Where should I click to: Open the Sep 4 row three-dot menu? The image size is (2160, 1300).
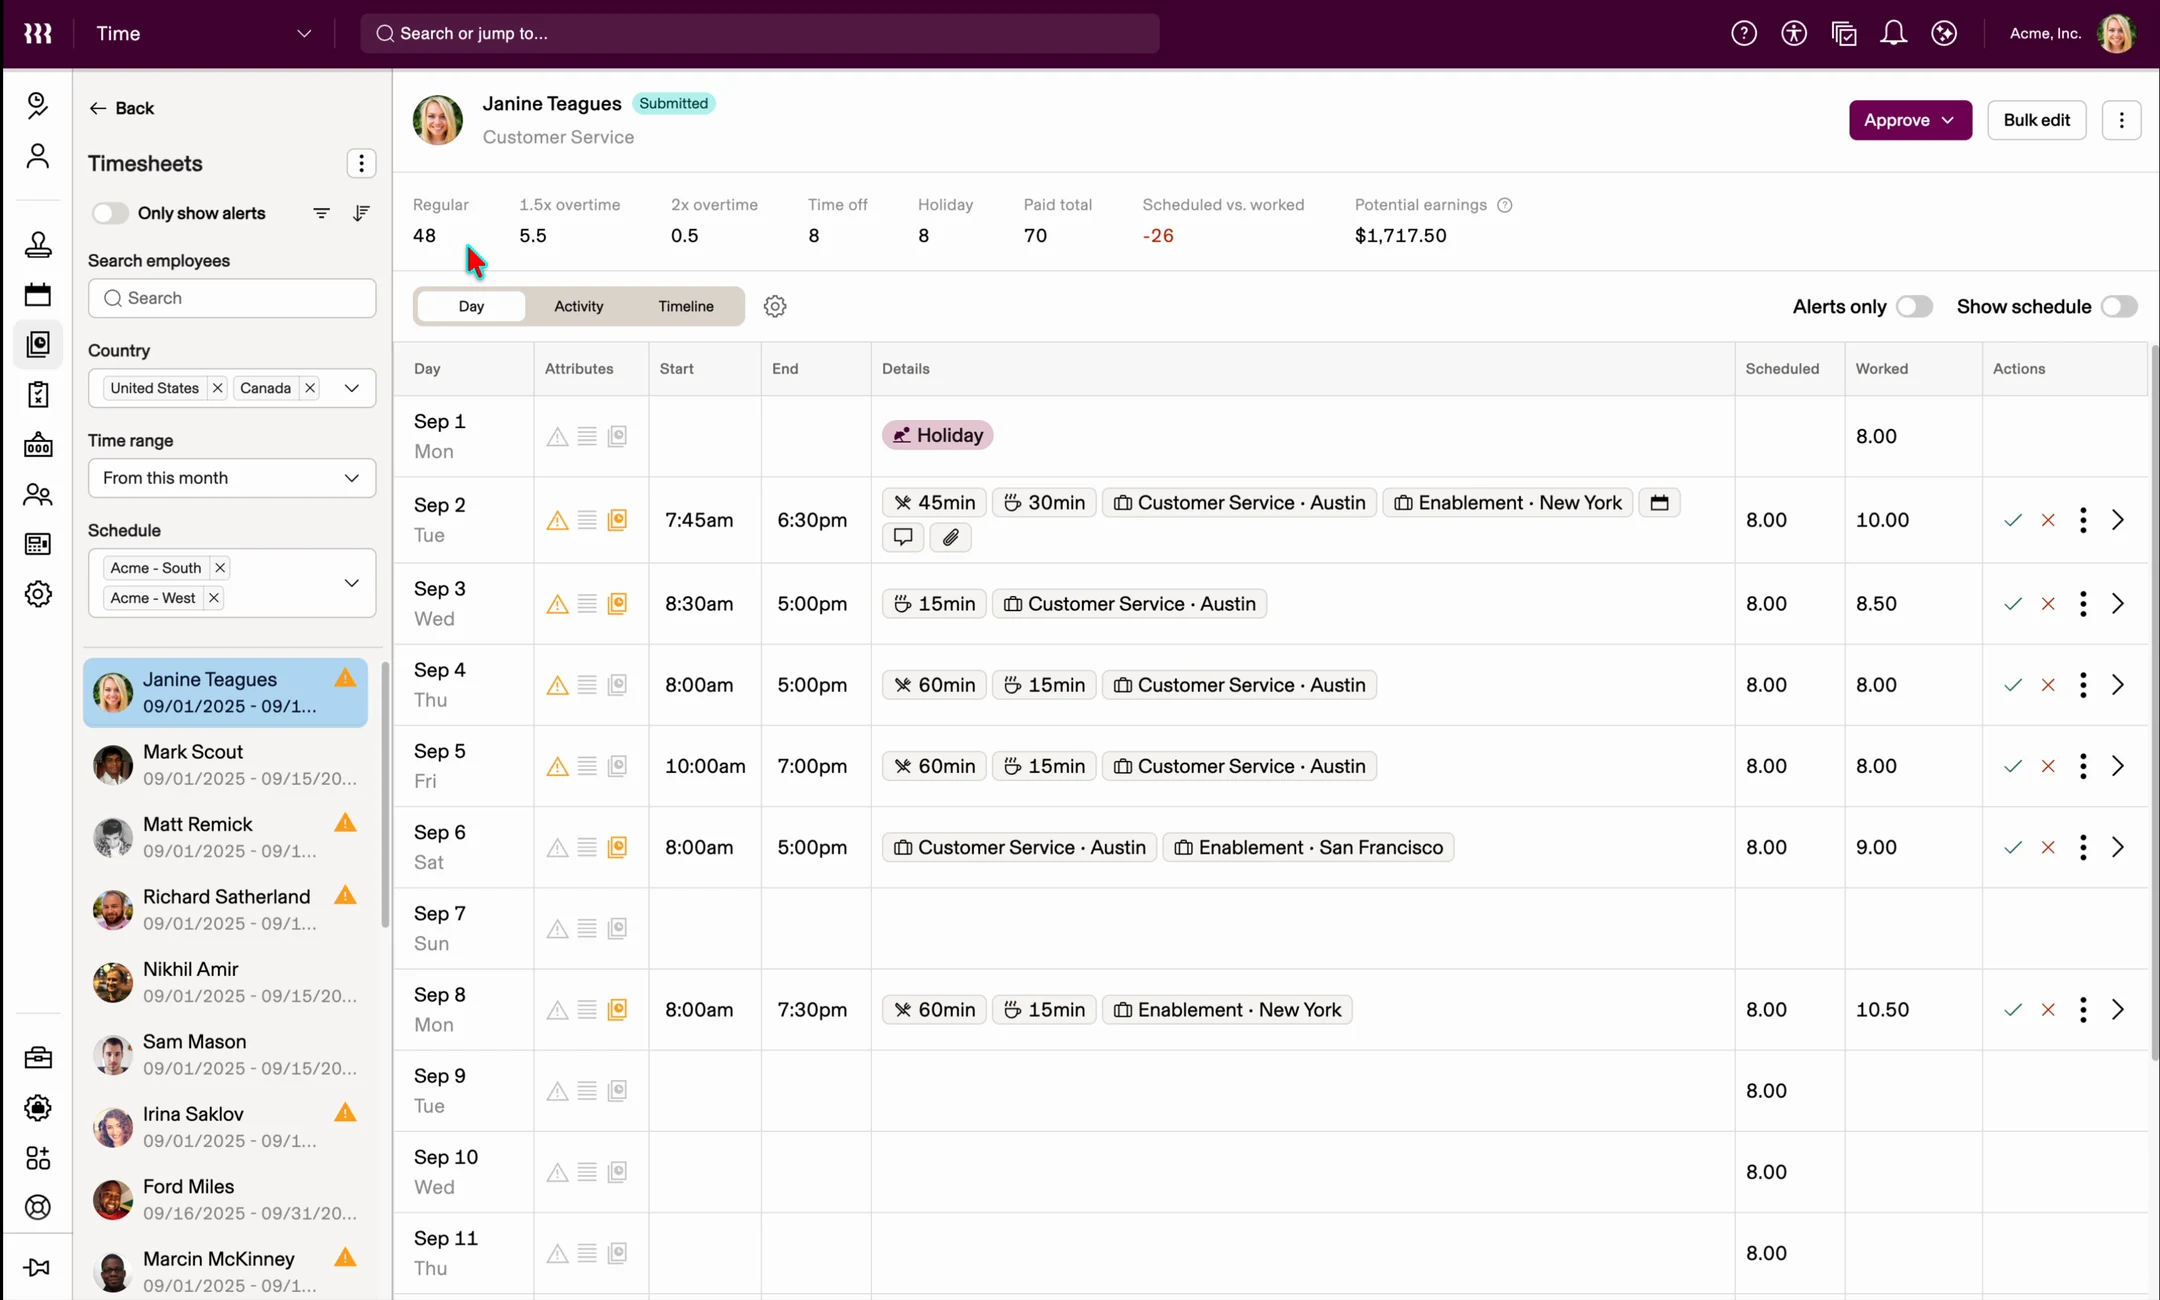2083,685
